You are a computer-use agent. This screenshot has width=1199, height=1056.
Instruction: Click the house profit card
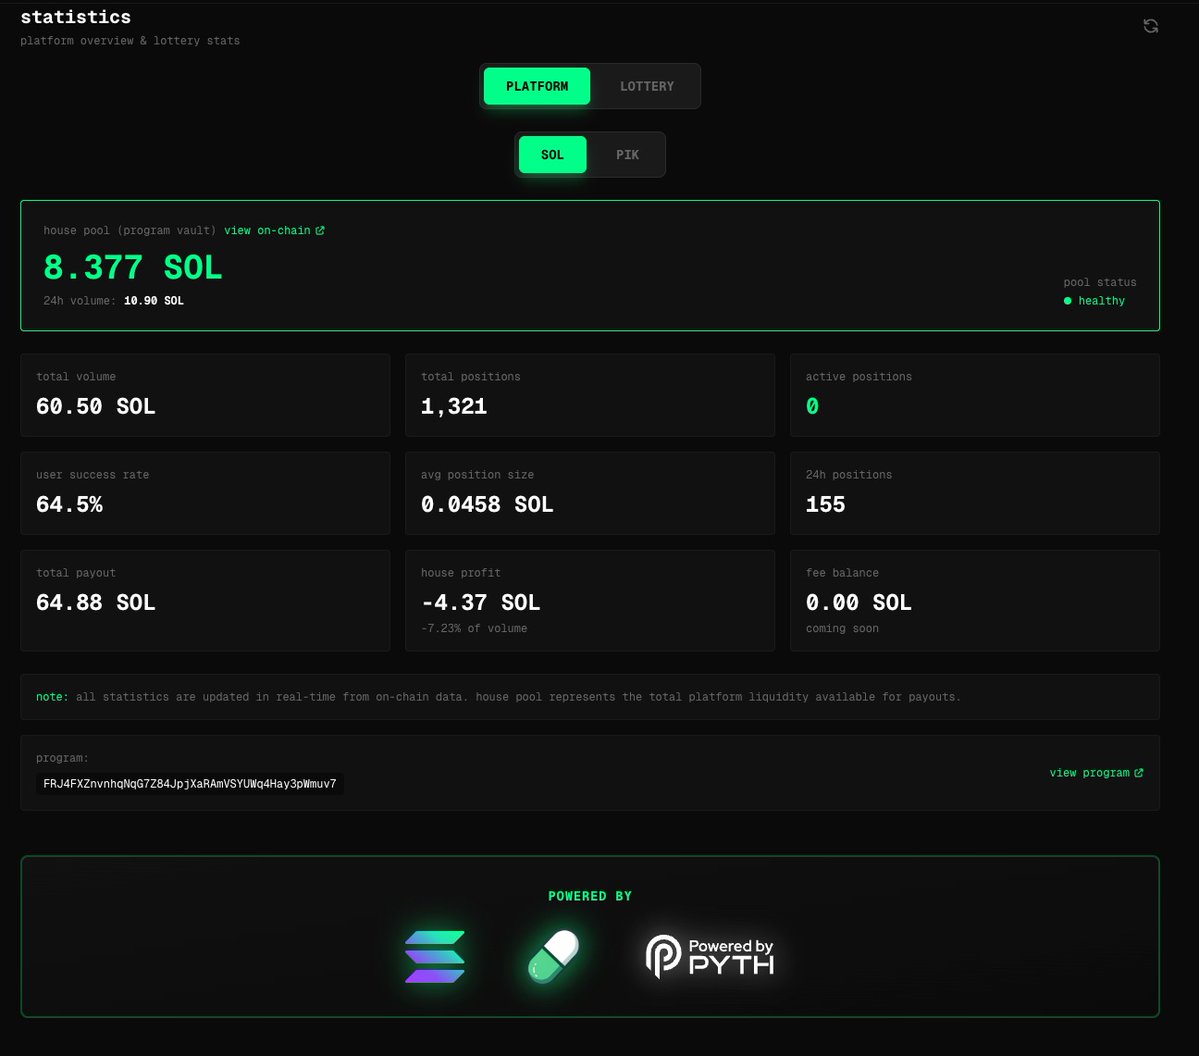point(589,601)
